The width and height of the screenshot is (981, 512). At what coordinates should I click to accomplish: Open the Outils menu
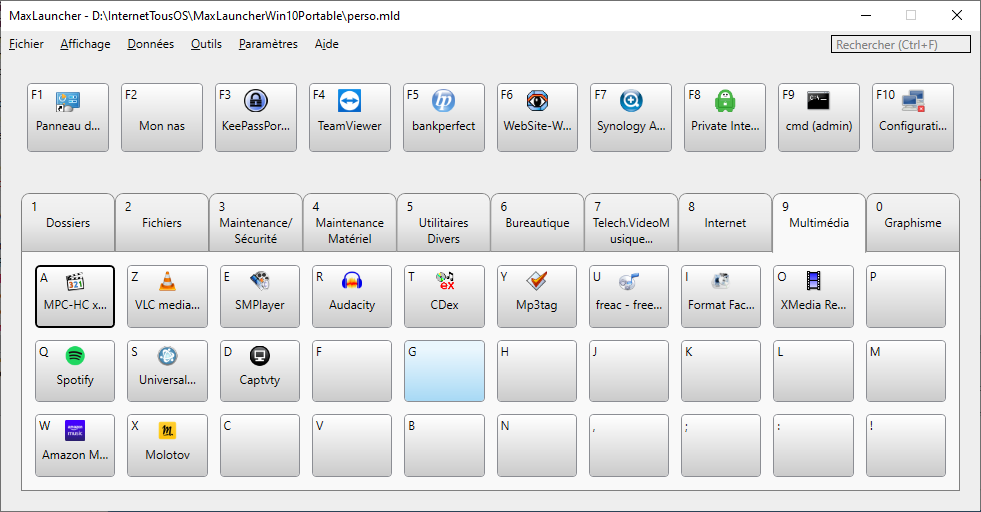[x=206, y=44]
